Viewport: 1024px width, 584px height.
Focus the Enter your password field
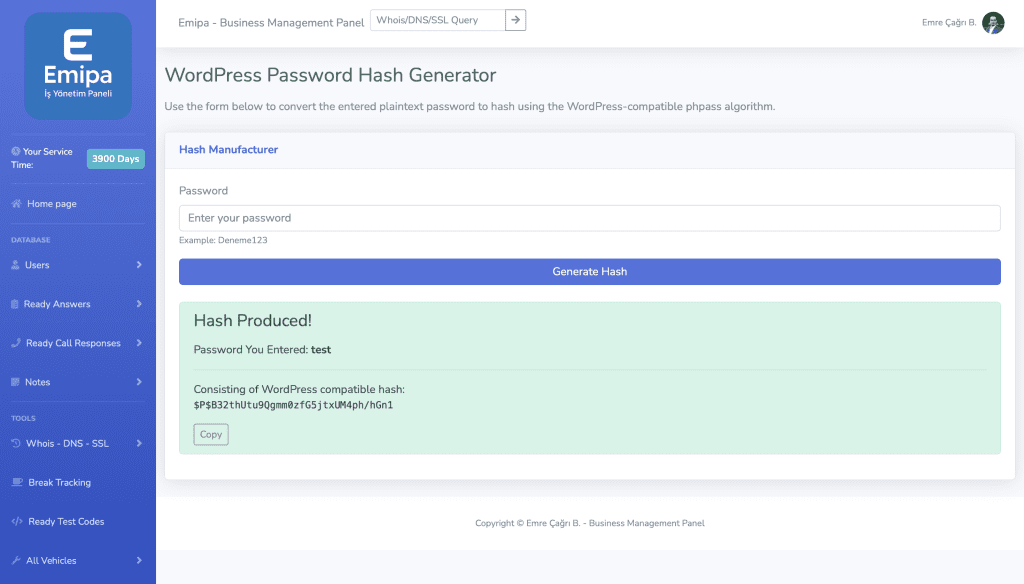coord(589,218)
